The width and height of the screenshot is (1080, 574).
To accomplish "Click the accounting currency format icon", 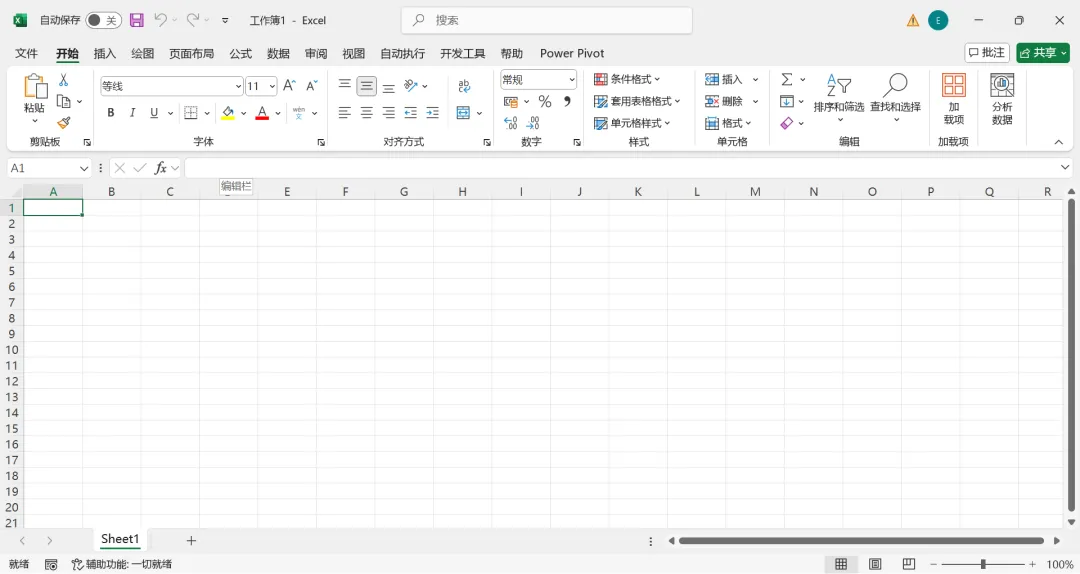I will (x=510, y=102).
